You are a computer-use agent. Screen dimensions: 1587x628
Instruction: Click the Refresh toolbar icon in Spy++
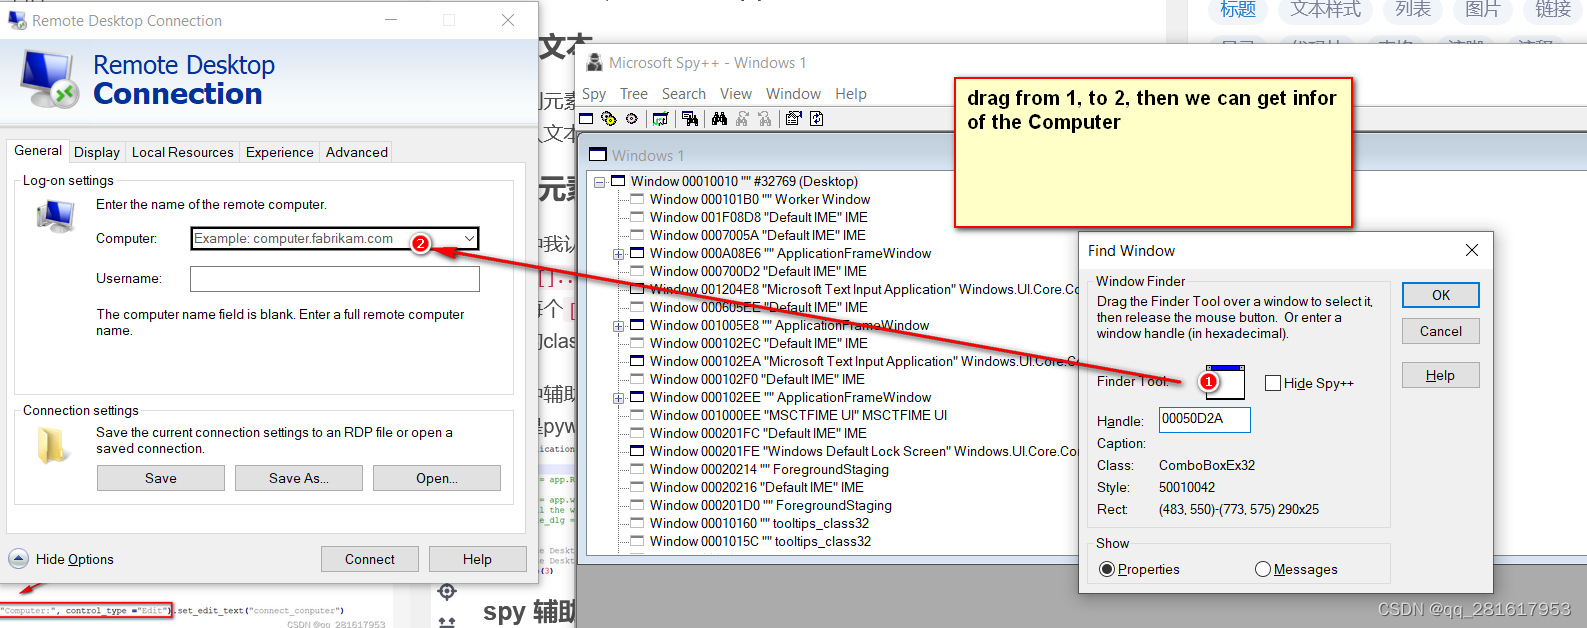point(816,119)
